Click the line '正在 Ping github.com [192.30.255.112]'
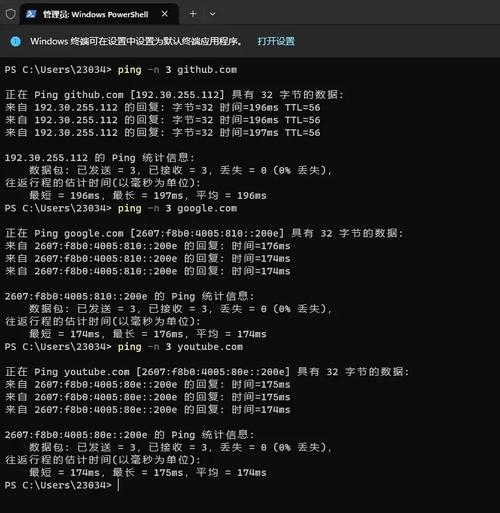Screen dimensions: 500x513 (x=174, y=95)
